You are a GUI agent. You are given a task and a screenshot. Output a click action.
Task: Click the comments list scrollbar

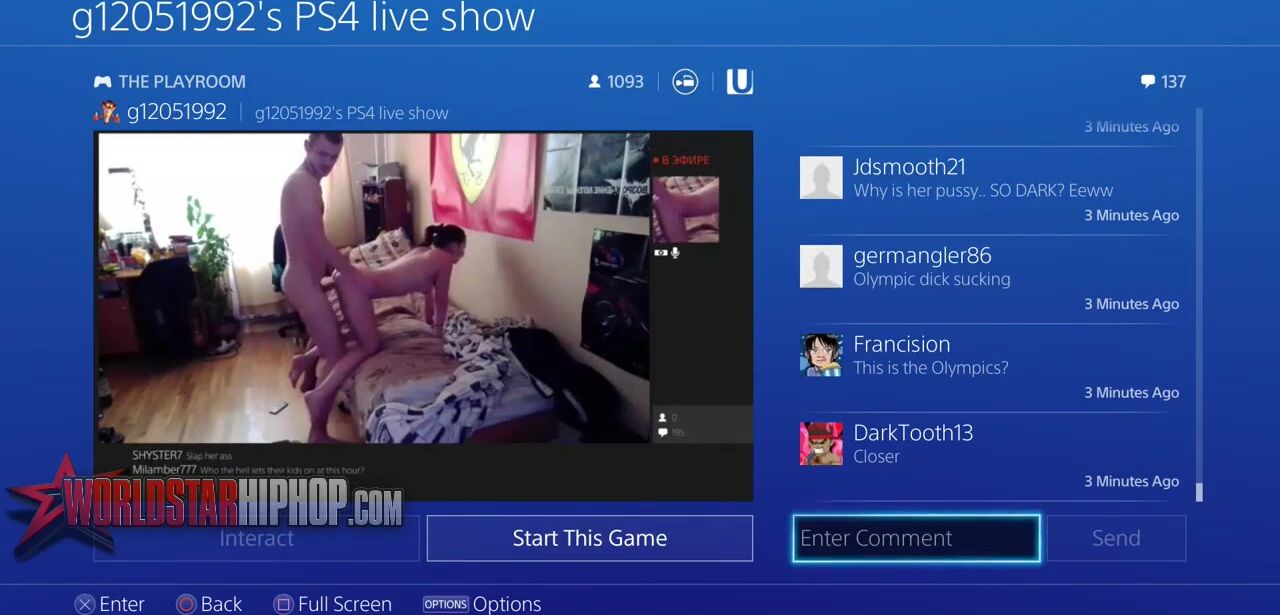[1199, 300]
